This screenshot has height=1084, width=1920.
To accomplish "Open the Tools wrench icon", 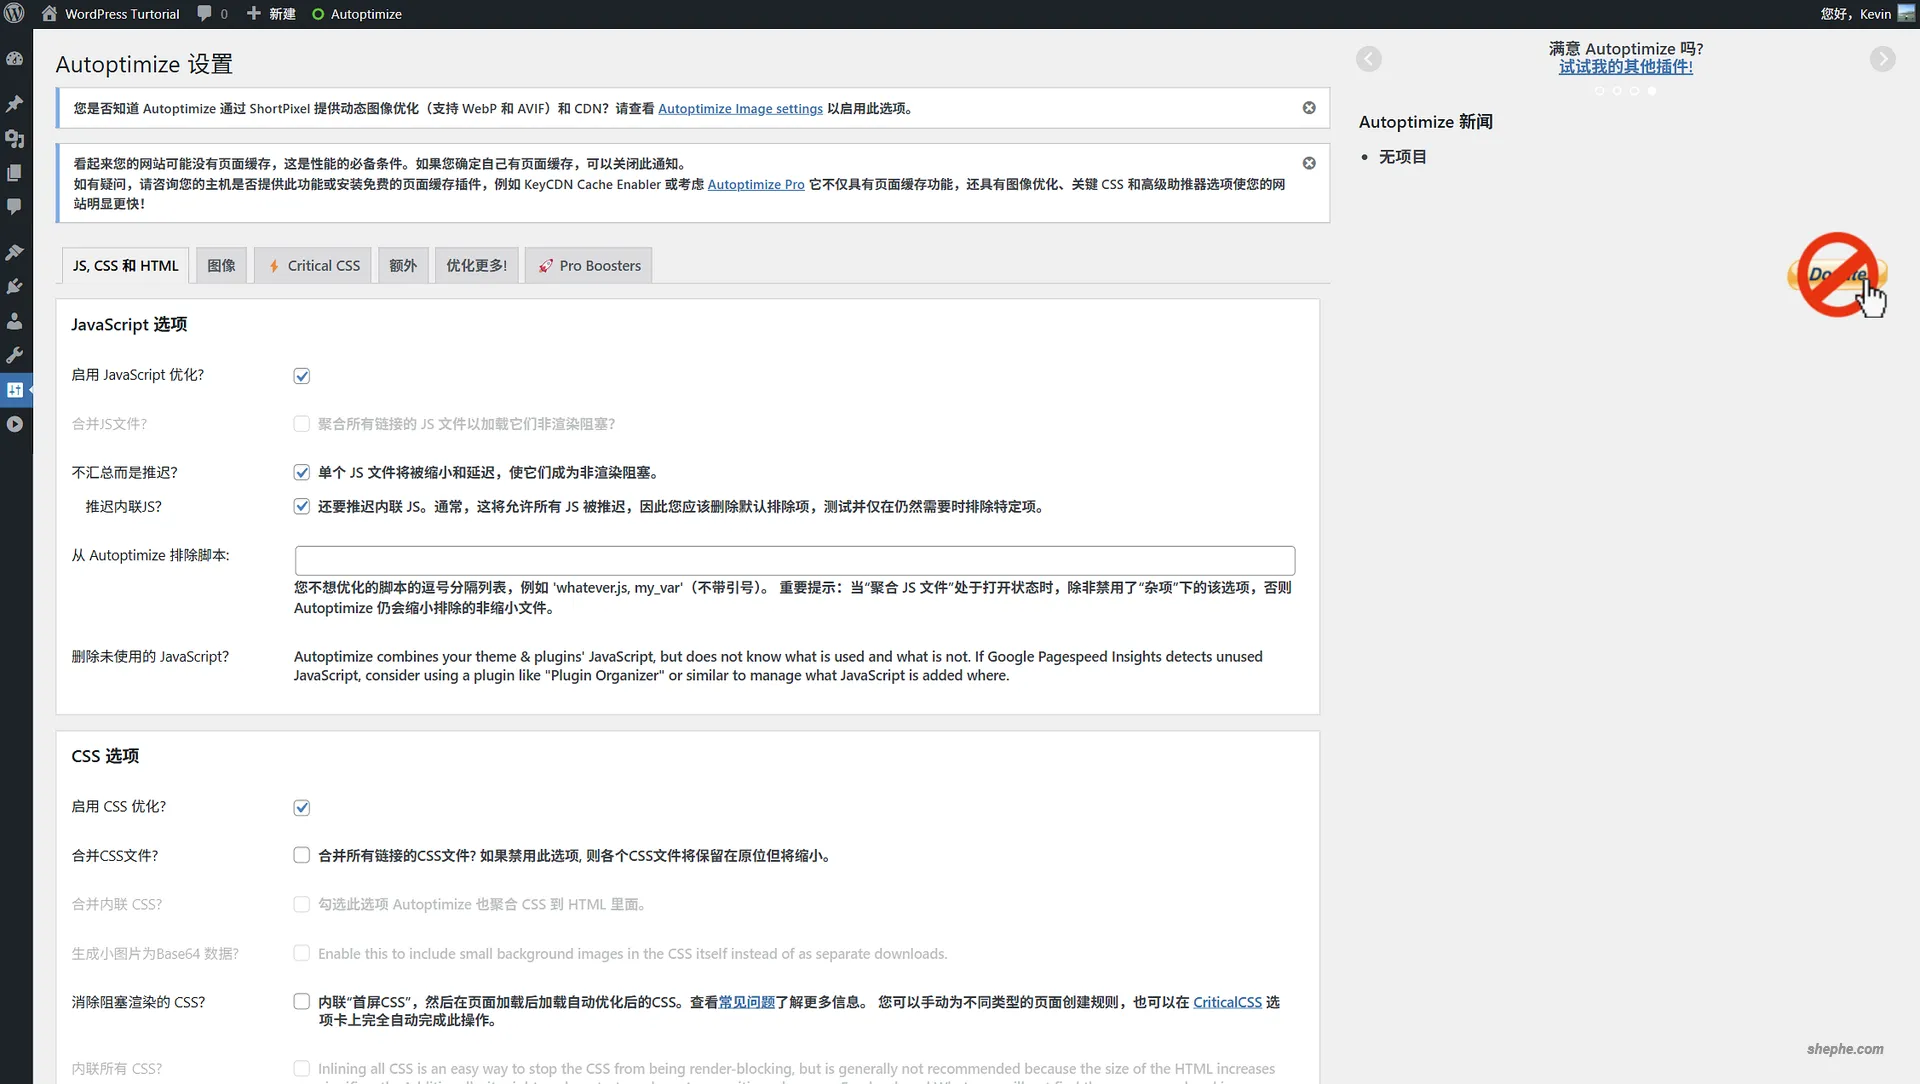I will click(15, 355).
